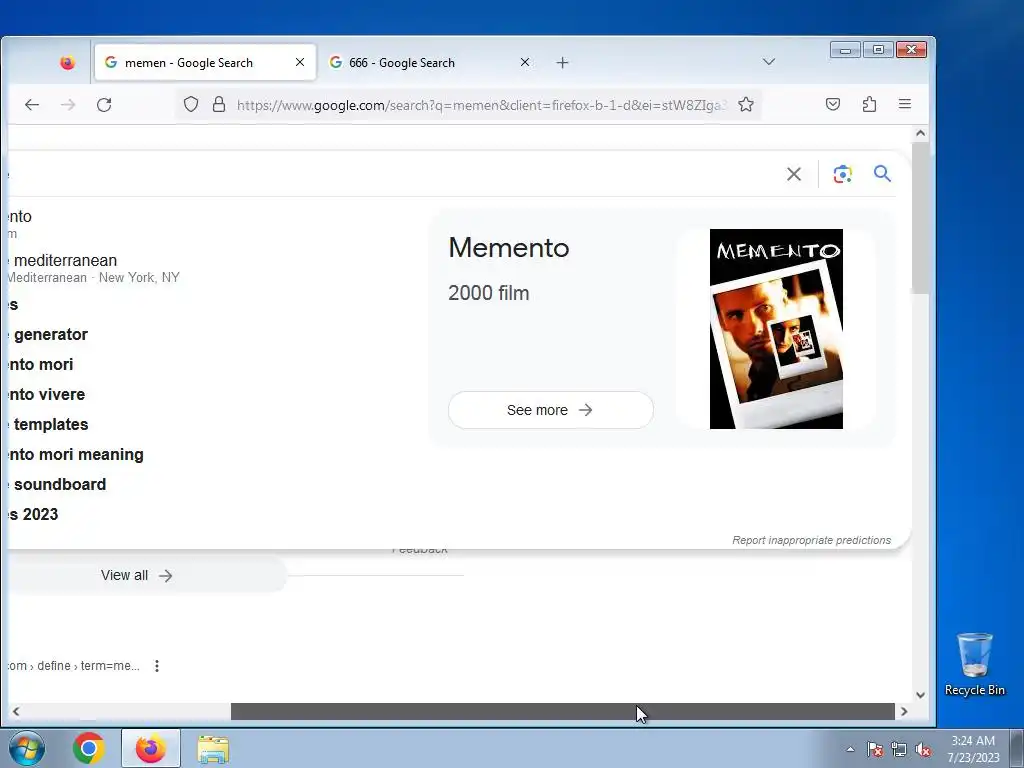Select the 's 2023' suggestion
Screen dimensions: 1024x768
[34, 515]
